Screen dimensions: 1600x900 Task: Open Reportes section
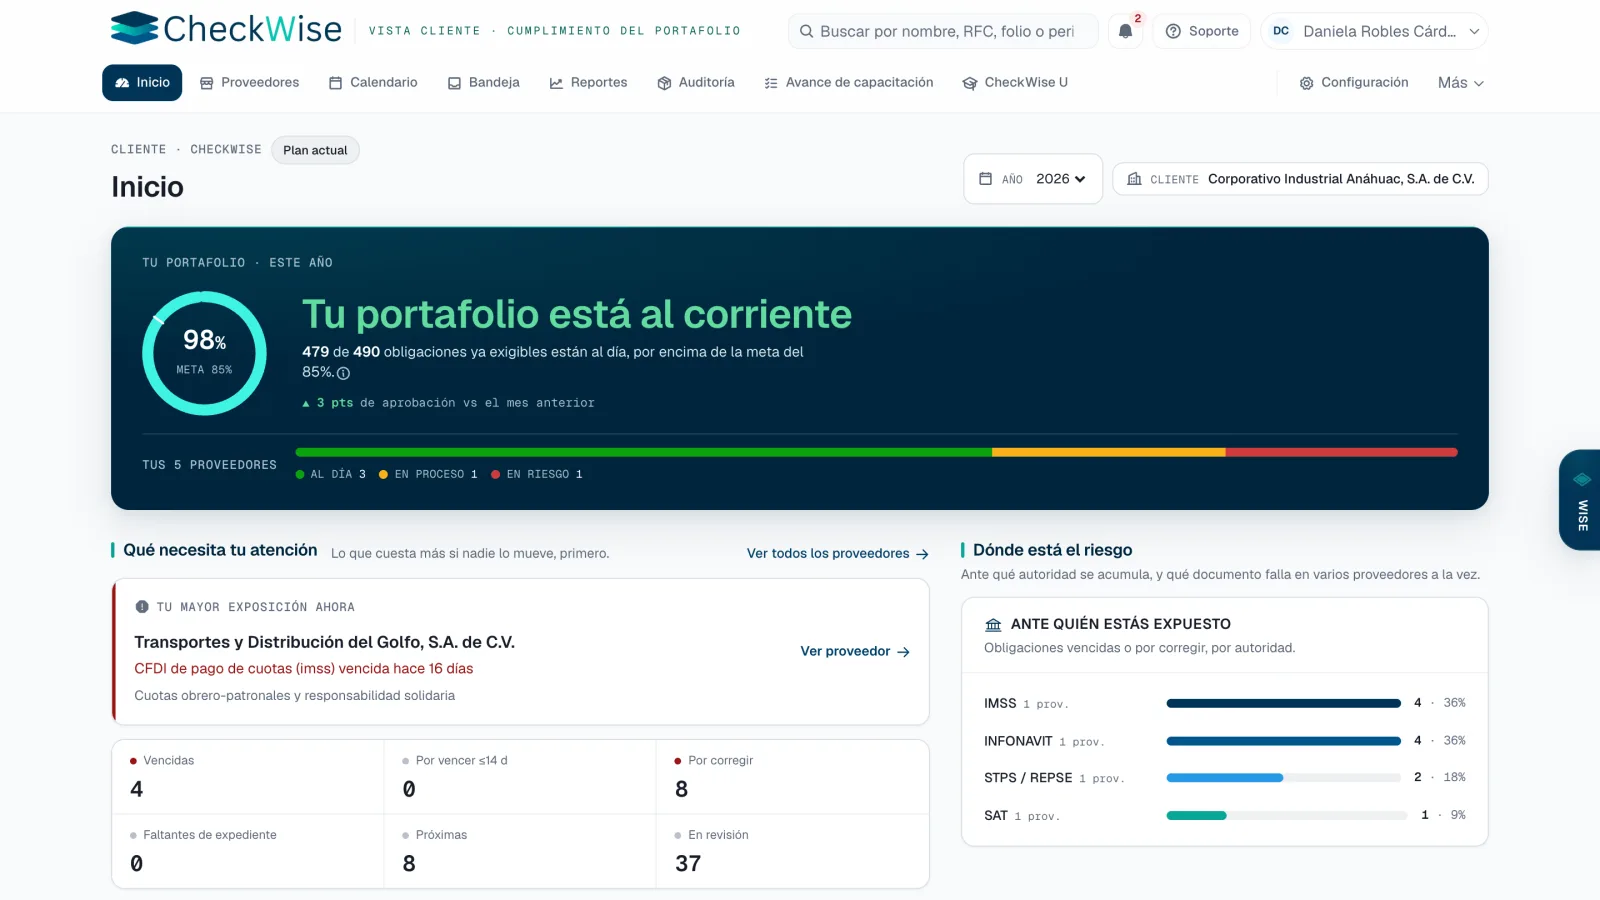pyautogui.click(x=588, y=82)
